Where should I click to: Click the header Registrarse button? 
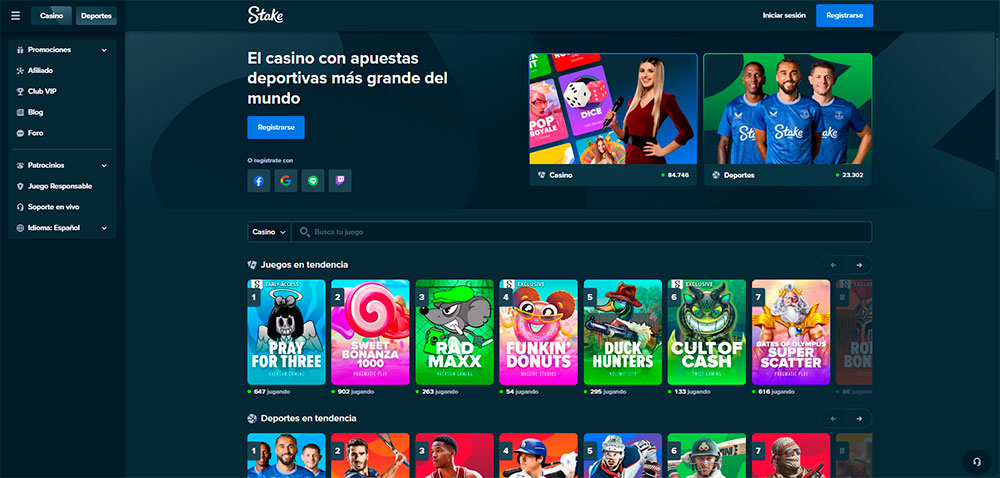pyautogui.click(x=844, y=15)
